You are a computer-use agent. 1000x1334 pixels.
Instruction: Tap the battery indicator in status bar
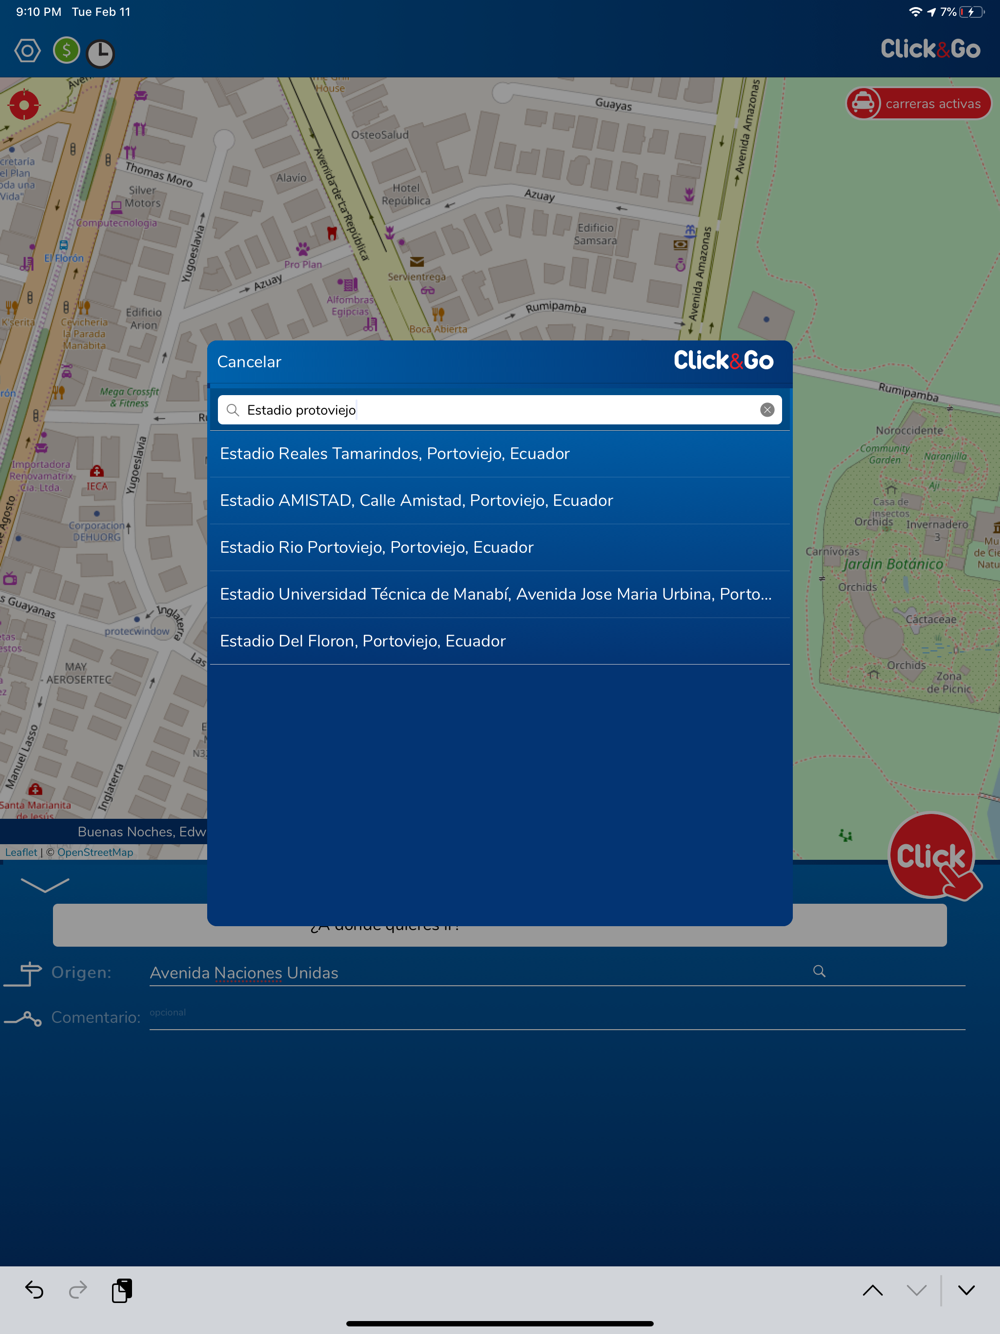[970, 12]
